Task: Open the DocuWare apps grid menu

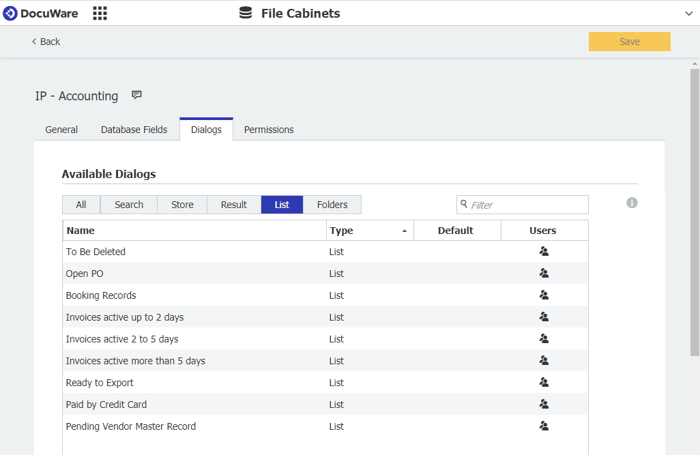Action: 100,13
